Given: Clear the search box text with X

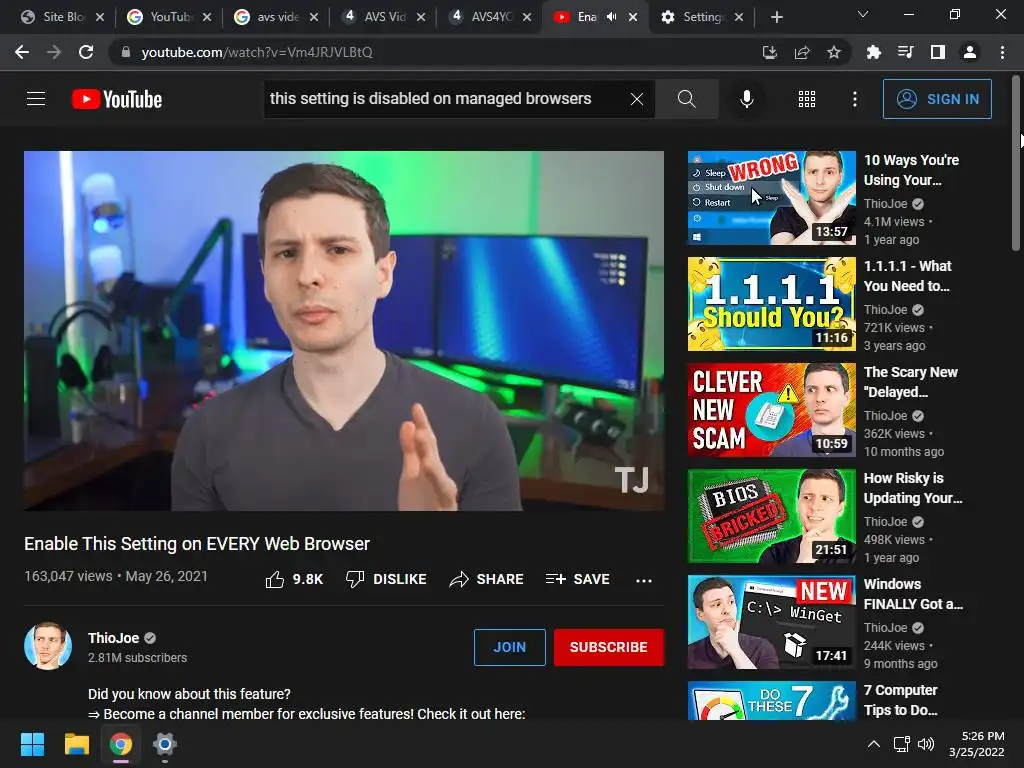Looking at the screenshot, I should point(637,99).
